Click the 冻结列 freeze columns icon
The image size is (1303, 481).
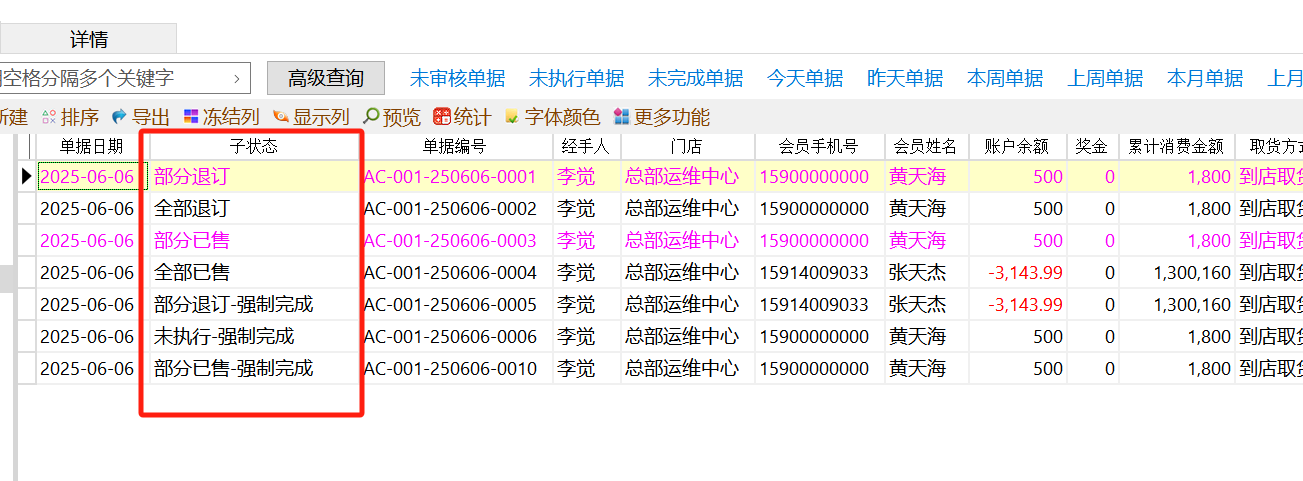coord(191,117)
